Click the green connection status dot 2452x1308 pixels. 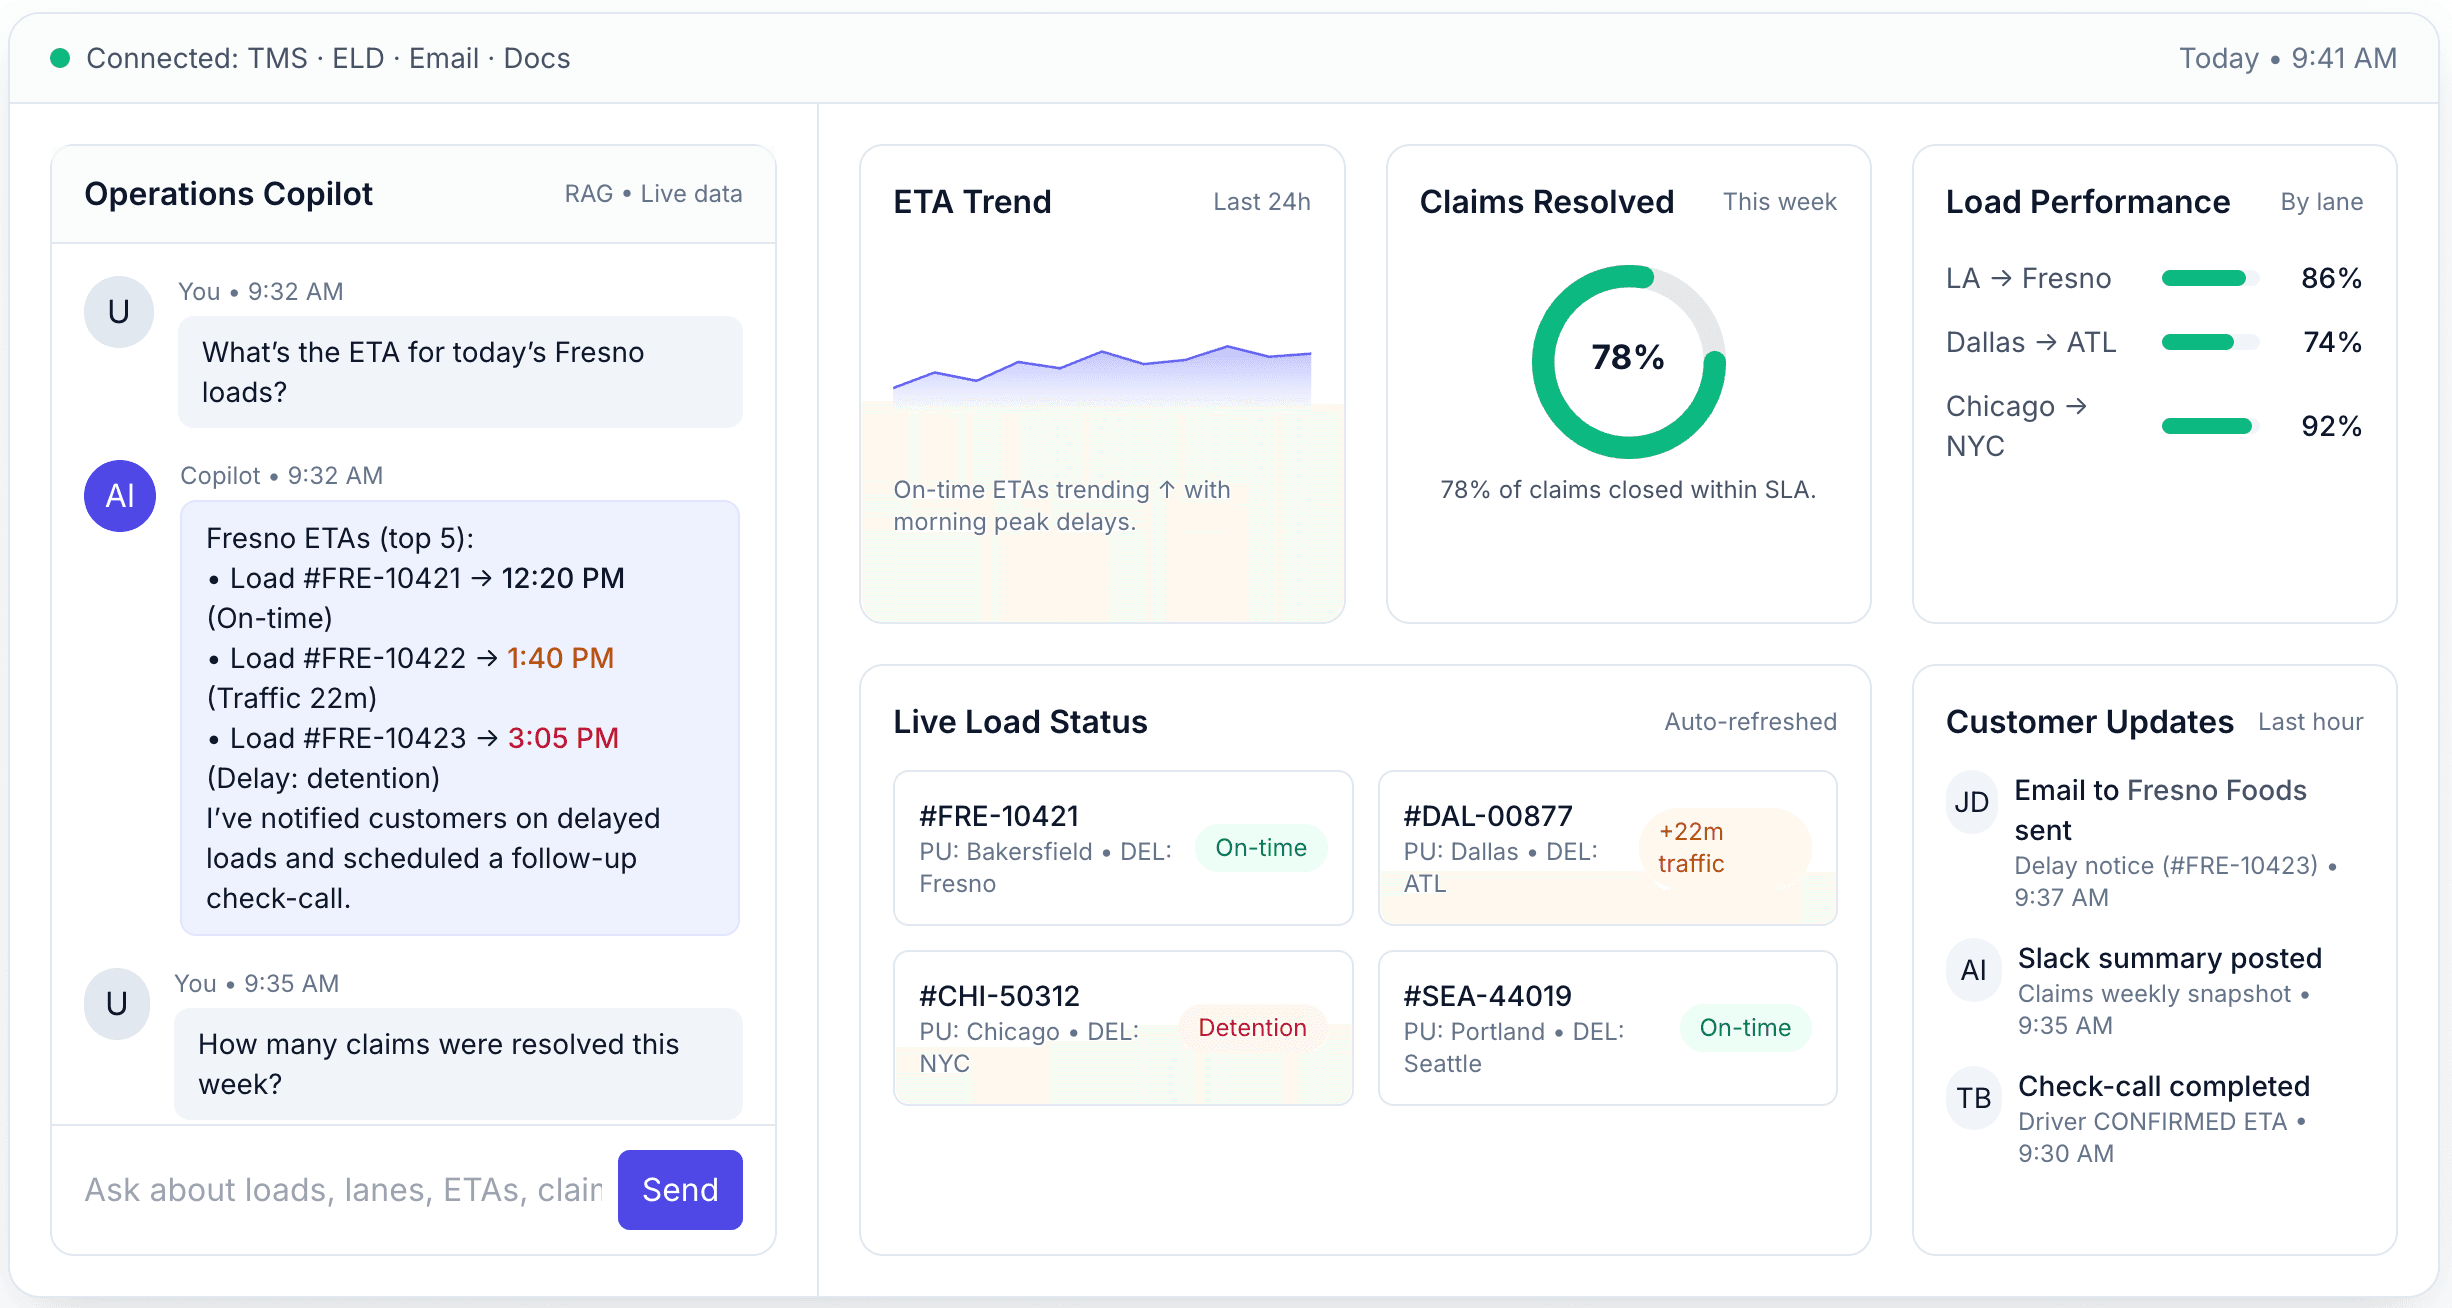(61, 58)
